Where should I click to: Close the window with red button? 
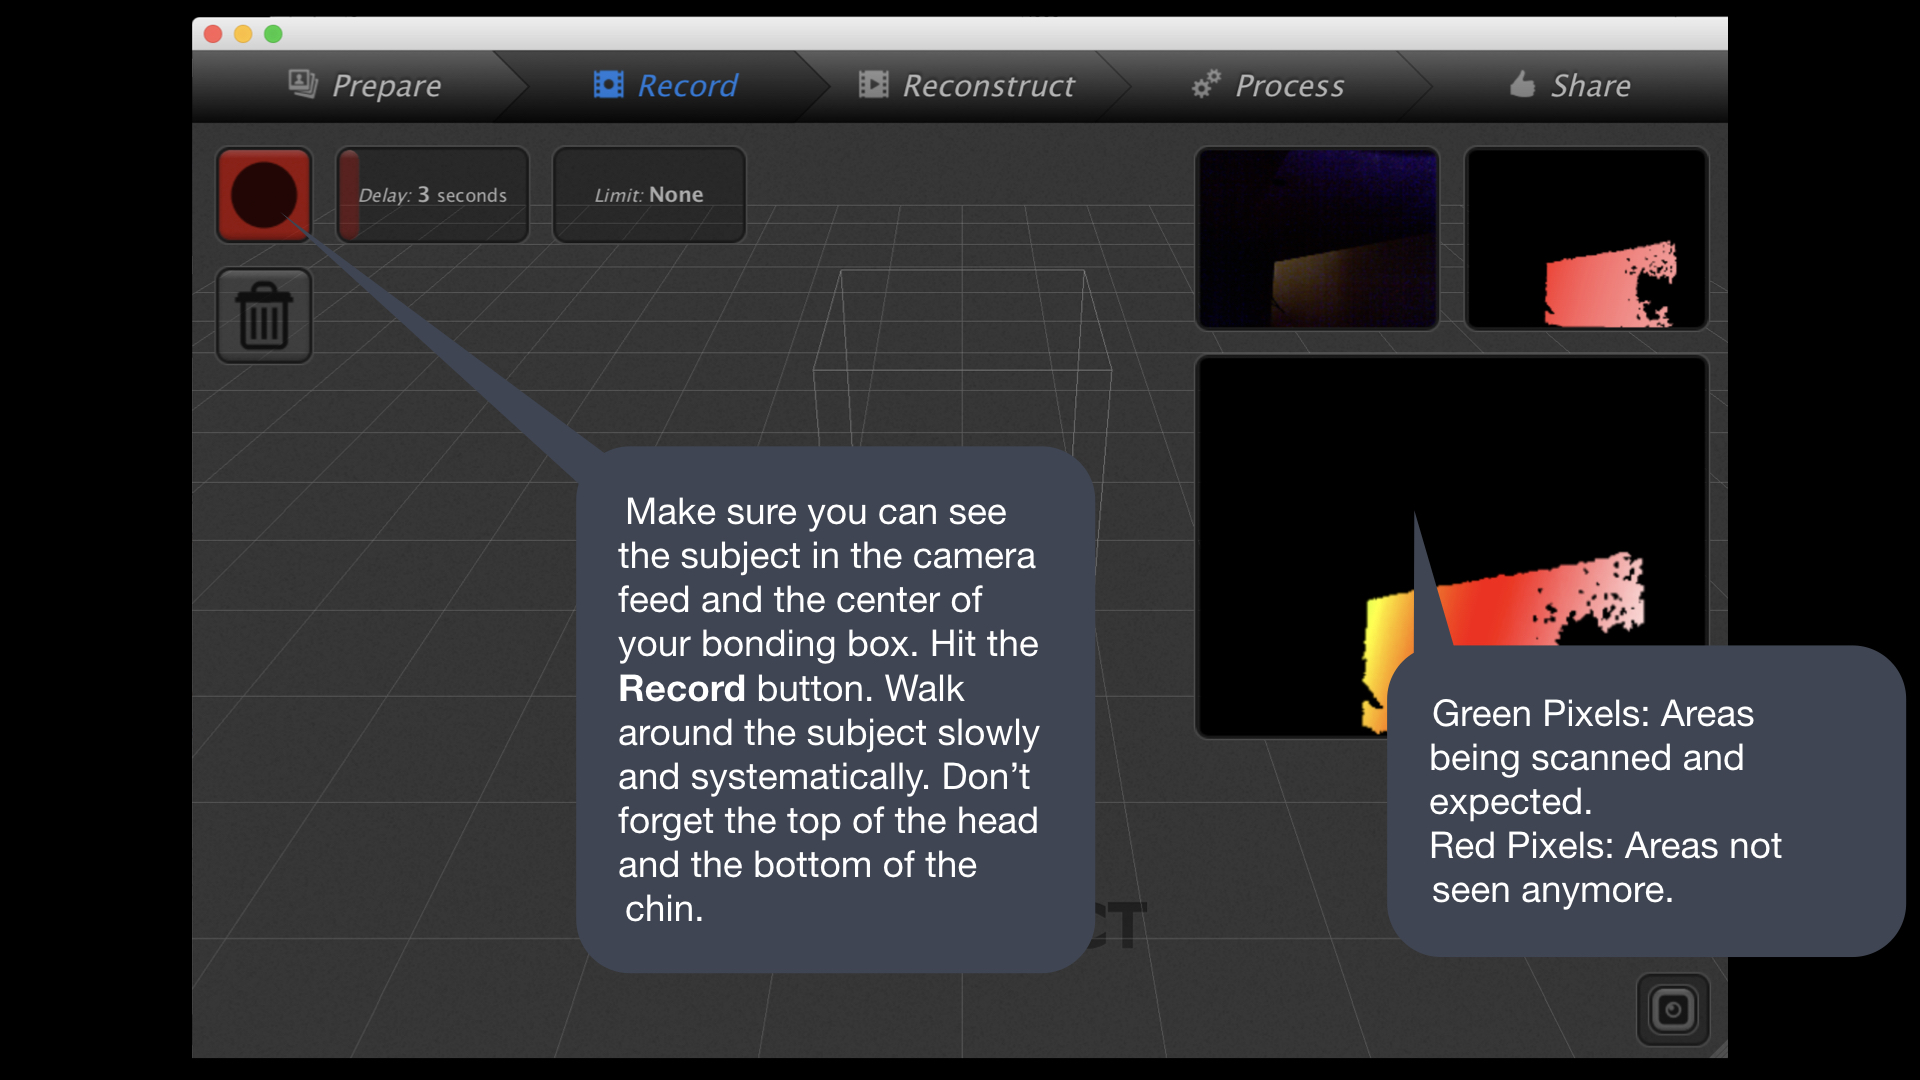tap(213, 34)
